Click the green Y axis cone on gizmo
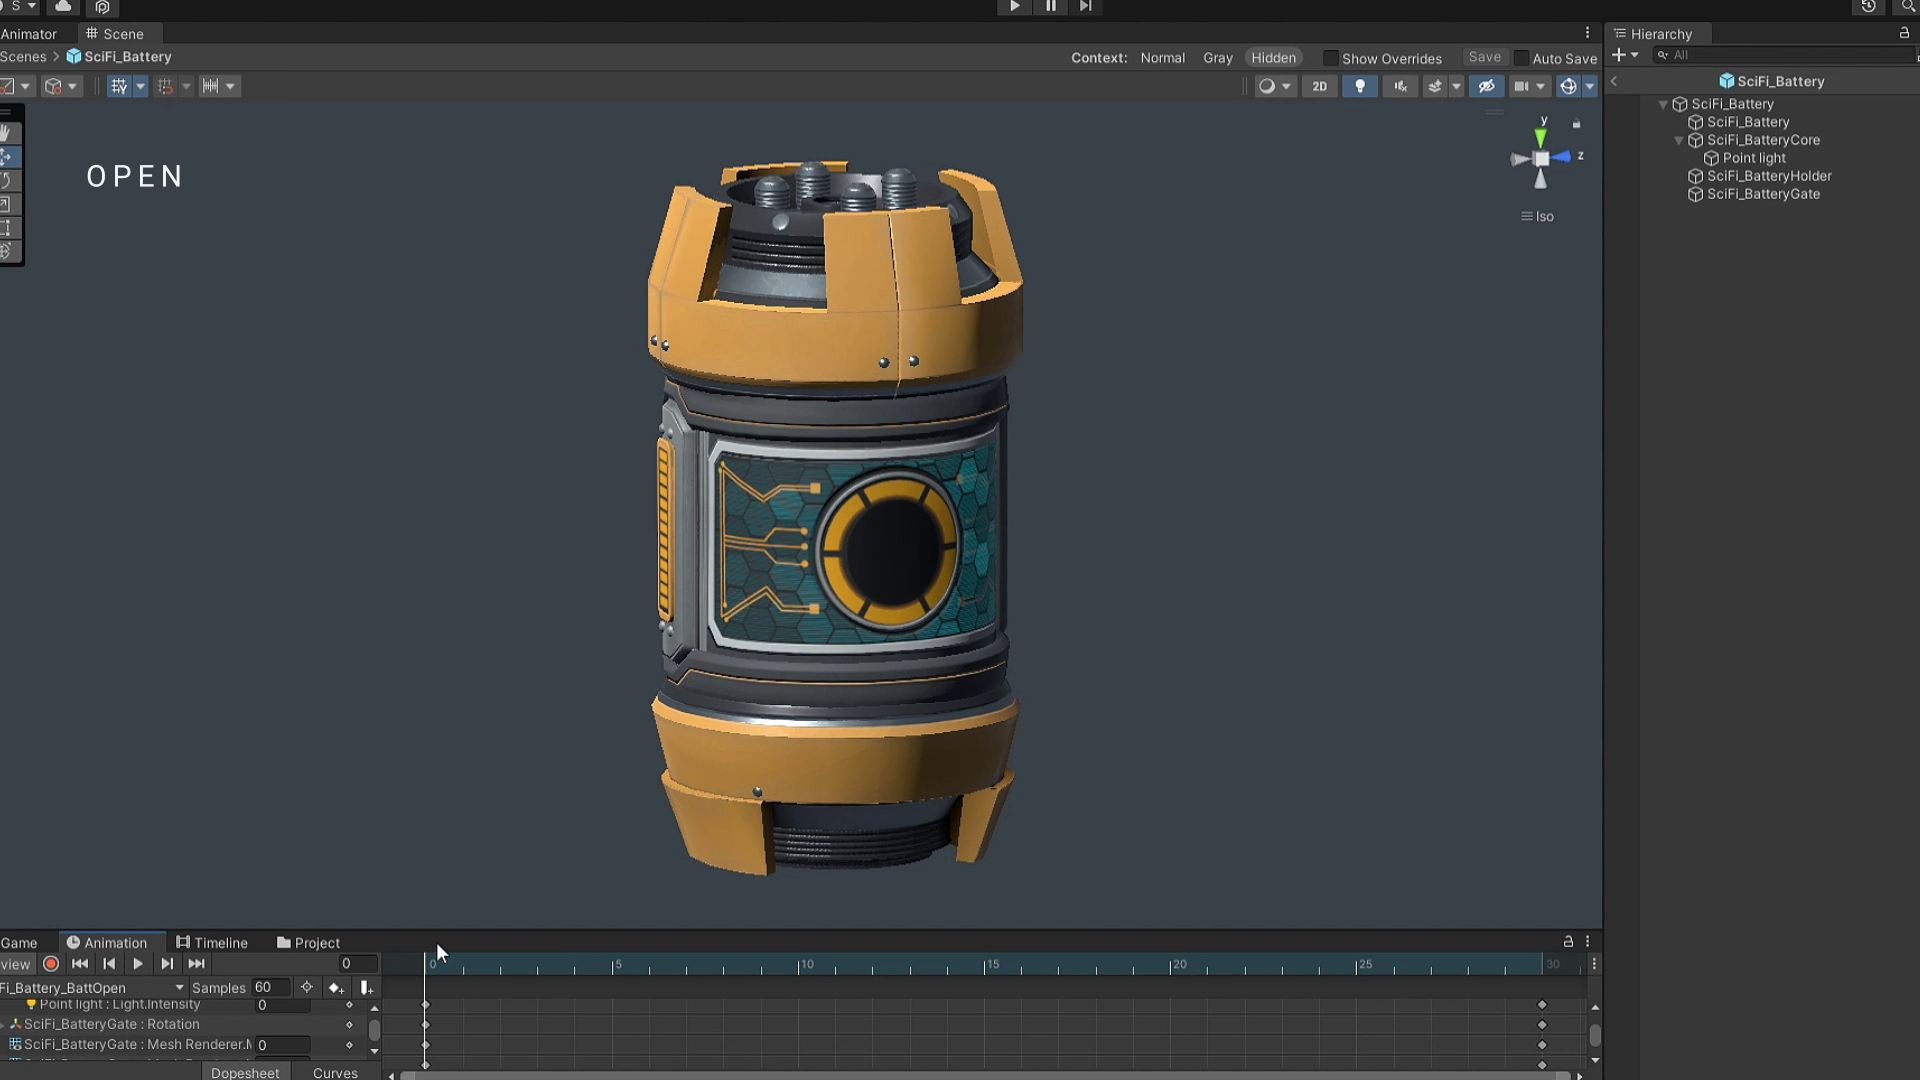Image resolution: width=1920 pixels, height=1080 pixels. pos(1541,136)
